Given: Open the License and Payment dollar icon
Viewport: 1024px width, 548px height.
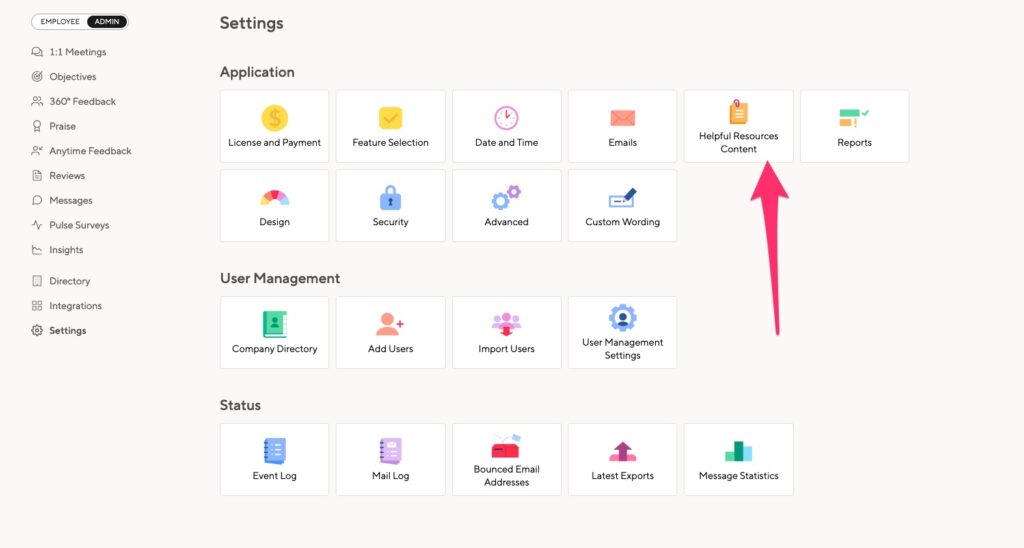Looking at the screenshot, I should click(x=274, y=118).
